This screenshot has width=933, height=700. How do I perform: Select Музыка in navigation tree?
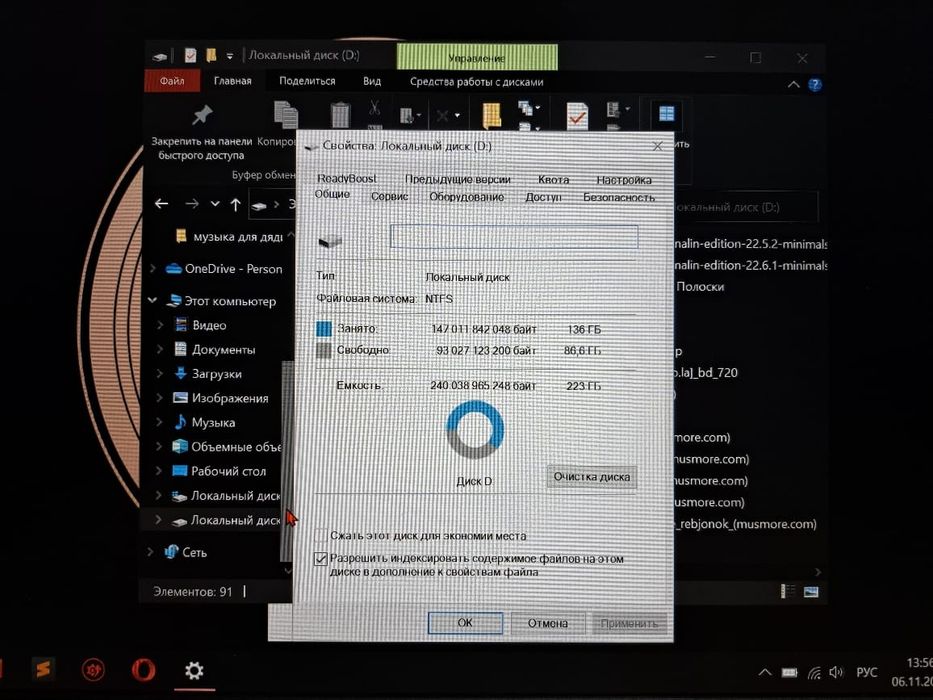[x=213, y=423]
